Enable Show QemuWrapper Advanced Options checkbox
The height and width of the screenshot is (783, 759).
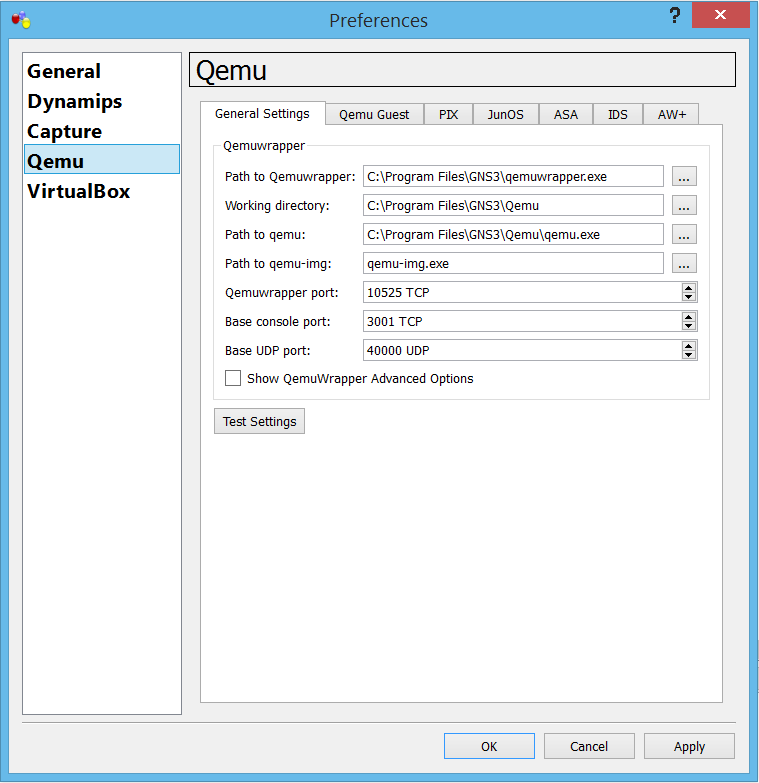[233, 378]
